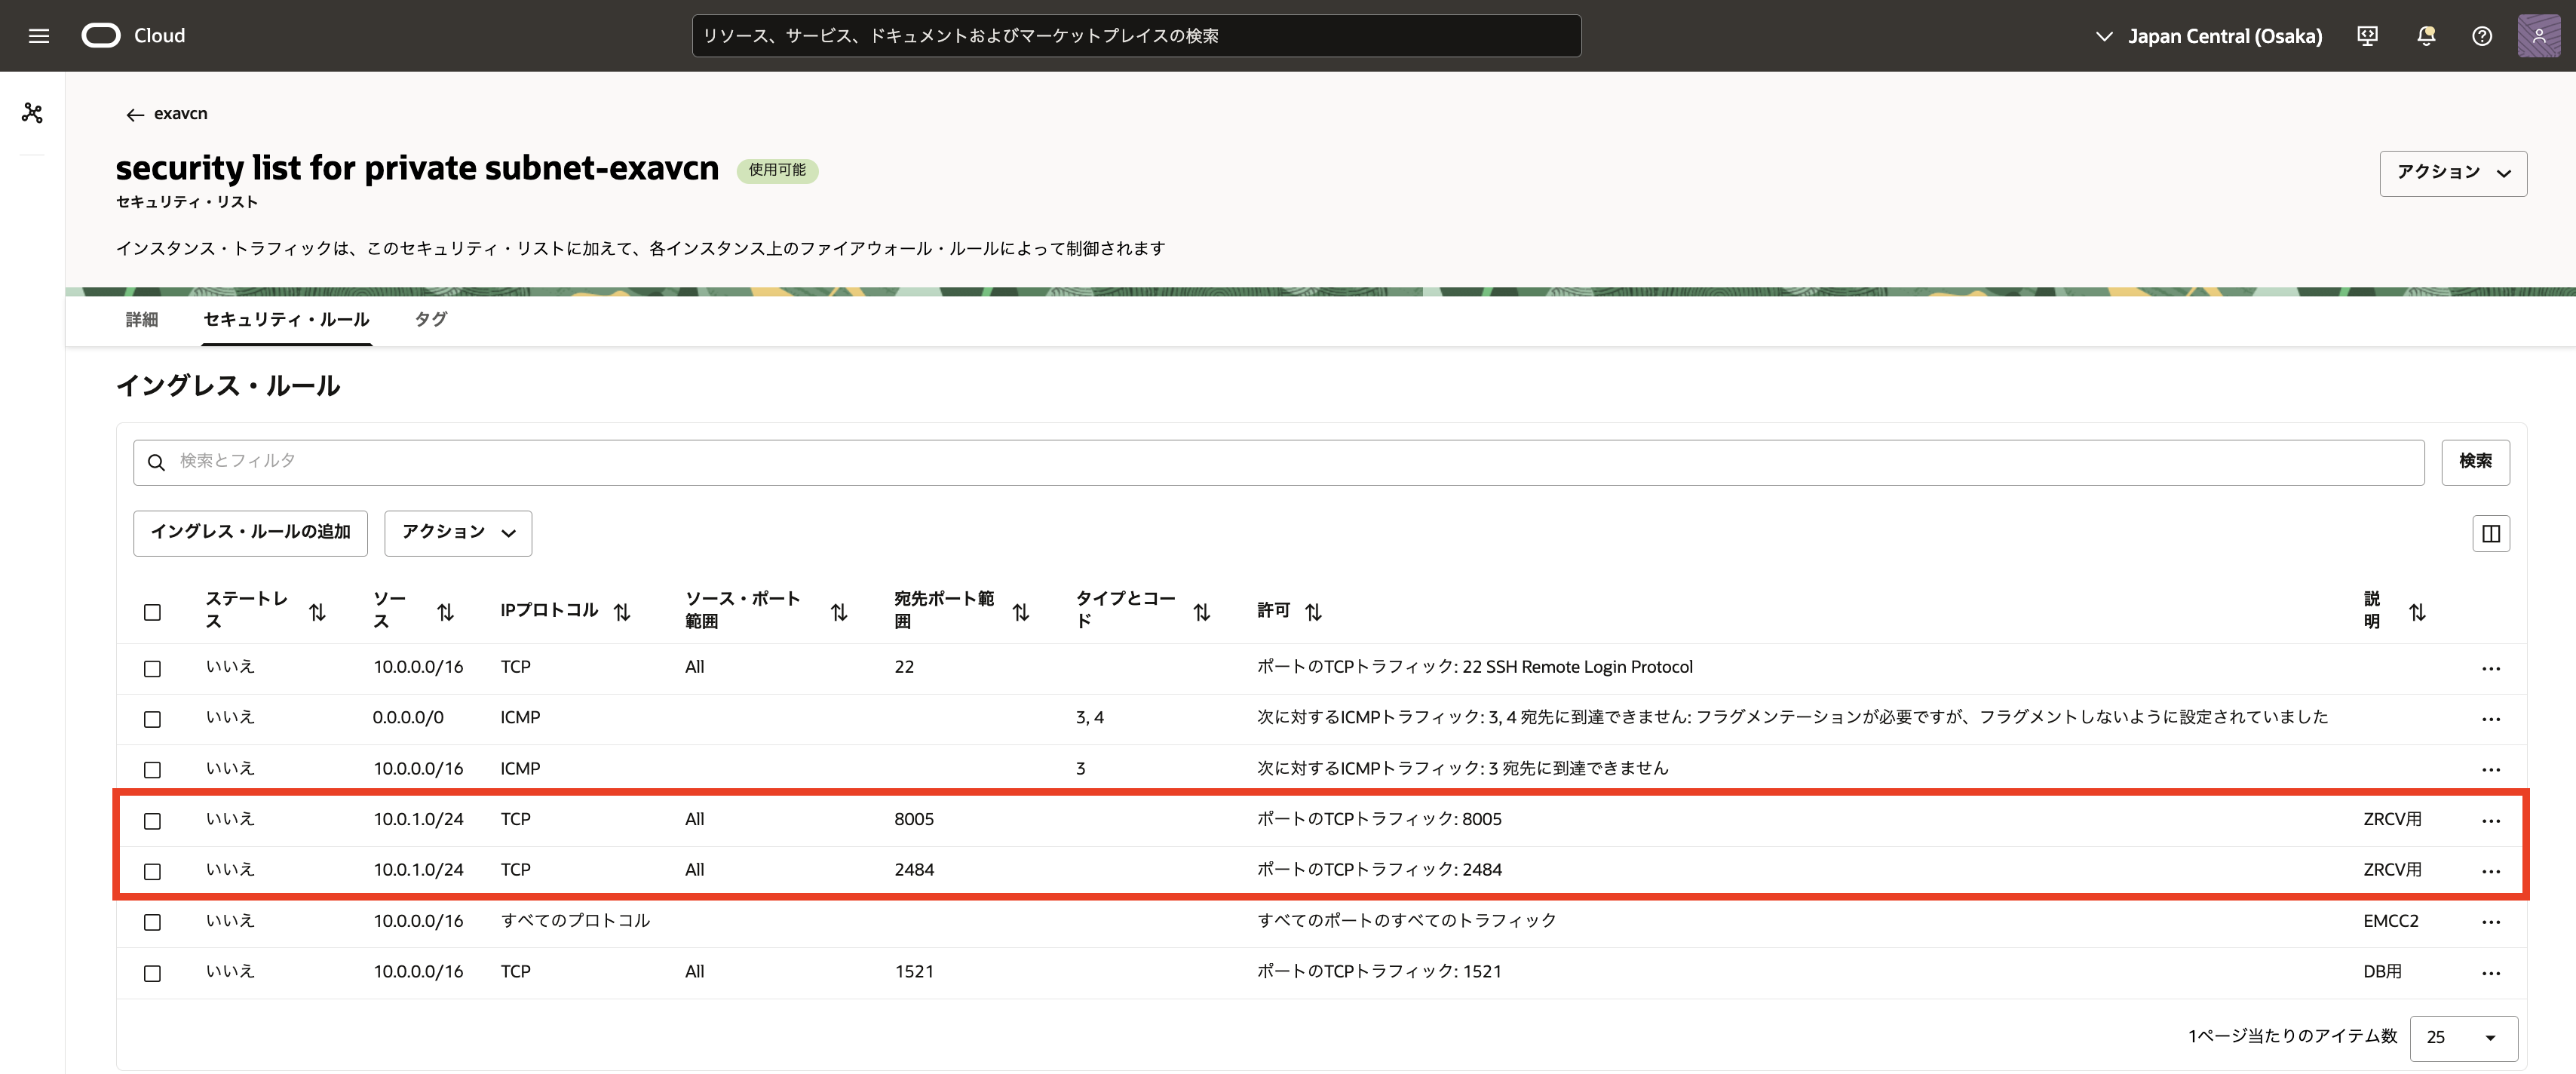Change items per page dropdown showing 25

point(2462,1037)
